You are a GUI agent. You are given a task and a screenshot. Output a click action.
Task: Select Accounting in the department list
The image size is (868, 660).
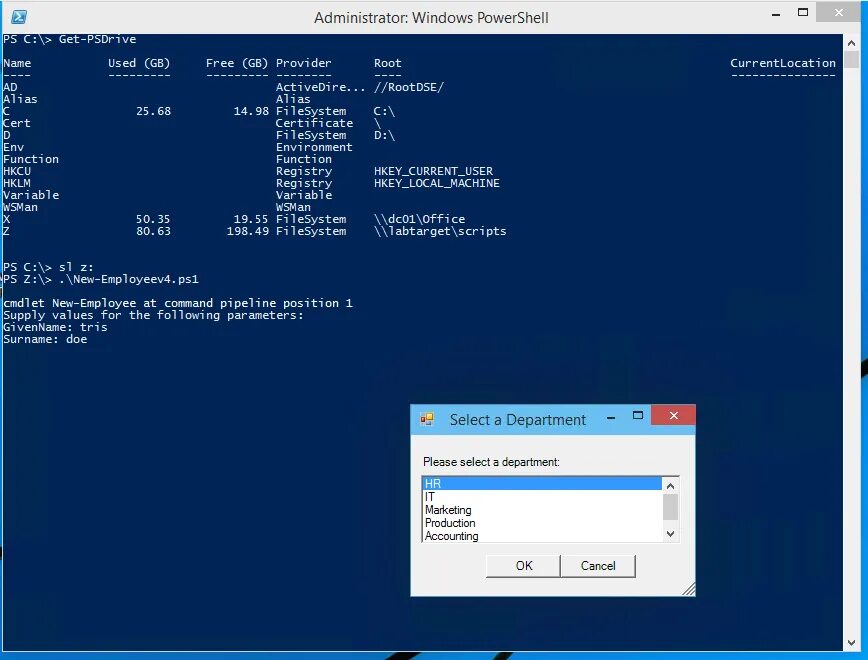tap(542, 536)
